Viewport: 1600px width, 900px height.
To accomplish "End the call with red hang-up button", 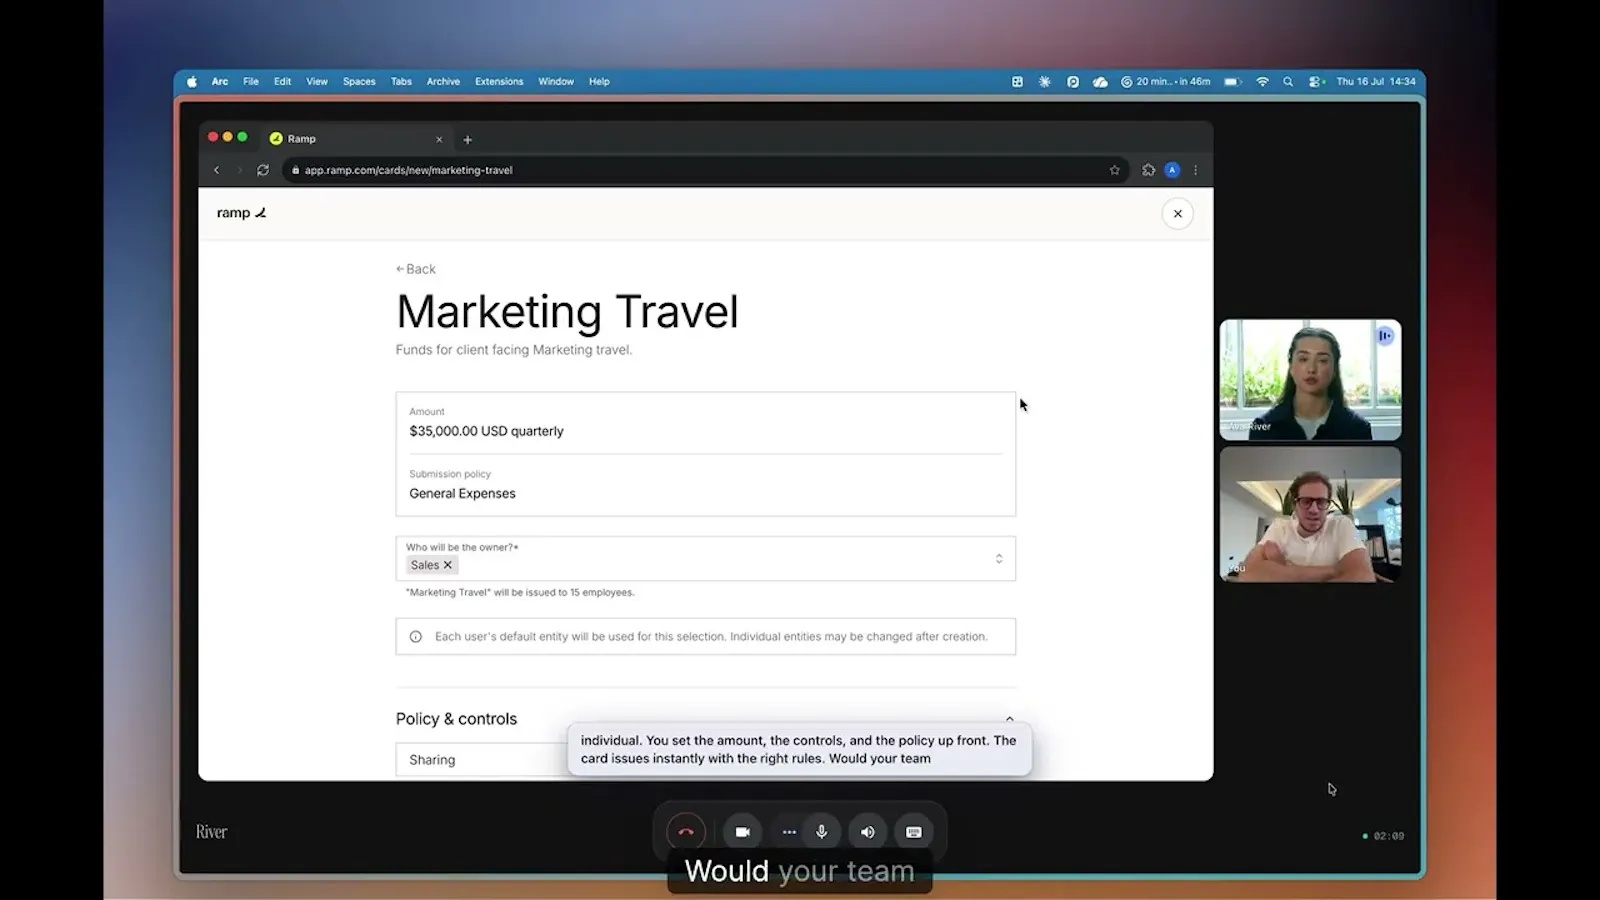I will click(686, 832).
